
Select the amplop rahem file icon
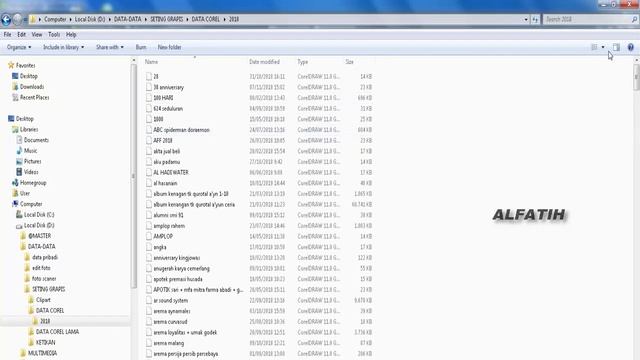coord(149,226)
